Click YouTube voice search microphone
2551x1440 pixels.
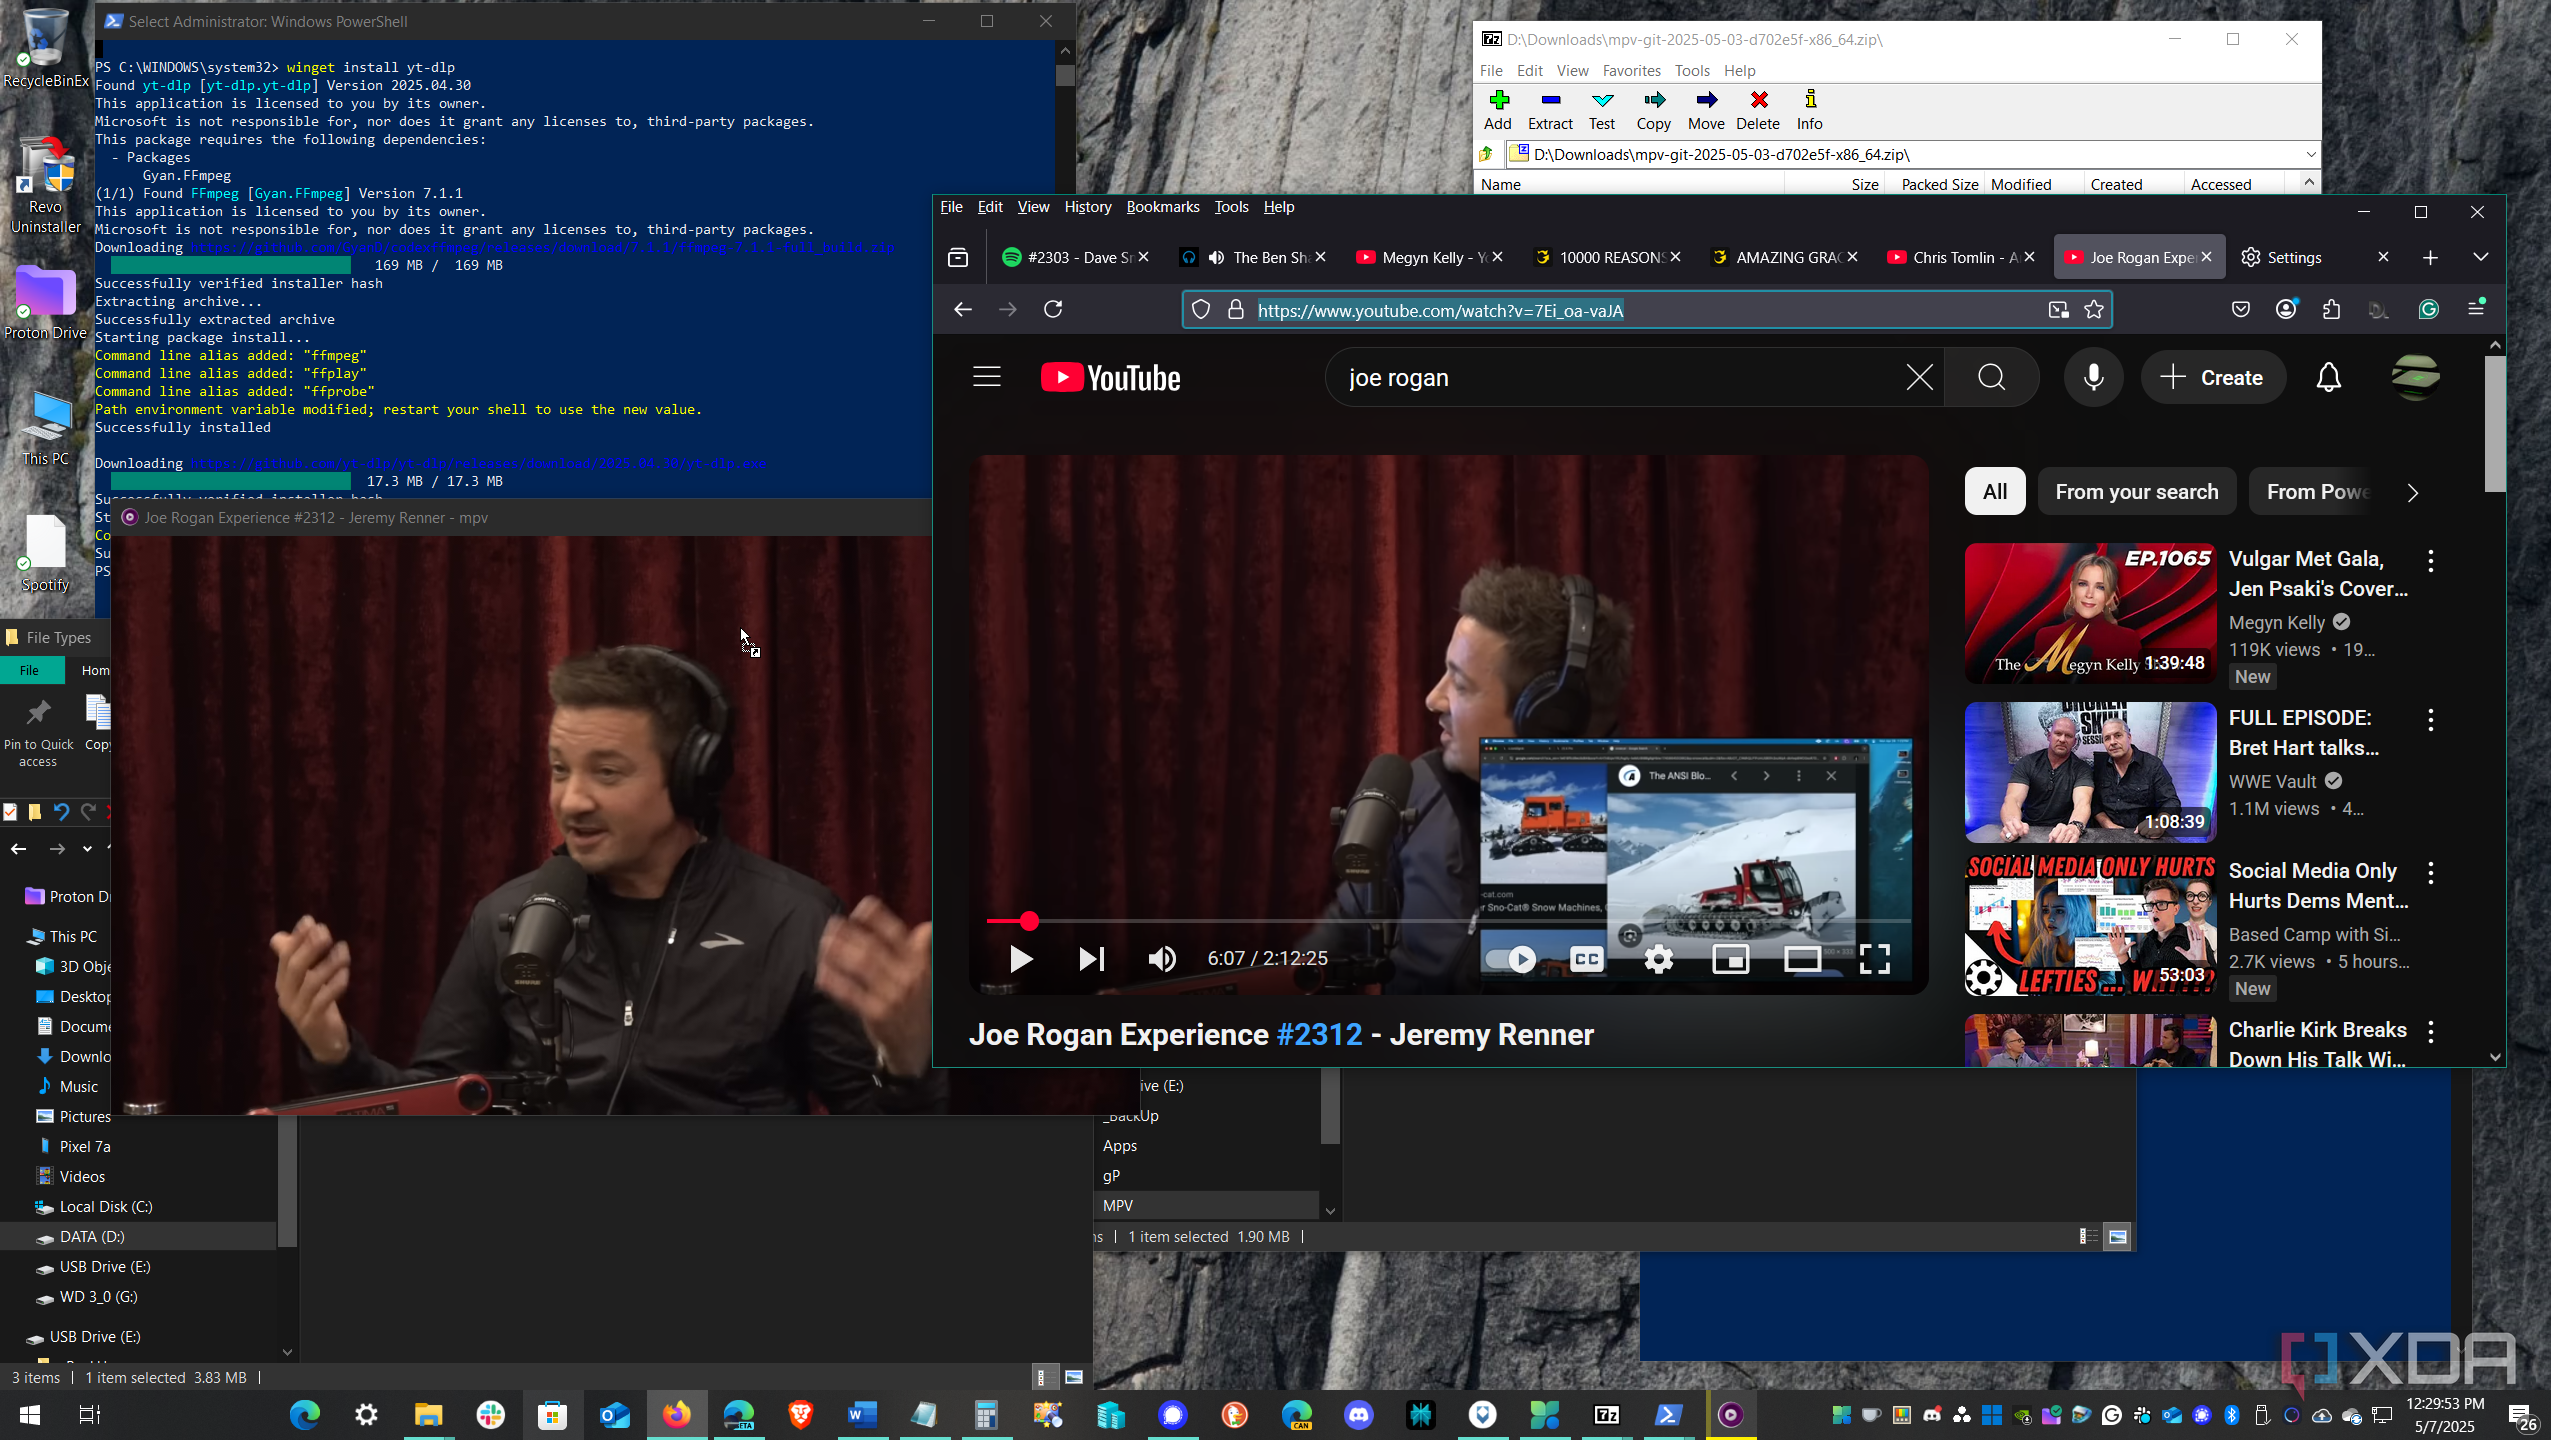[2093, 377]
